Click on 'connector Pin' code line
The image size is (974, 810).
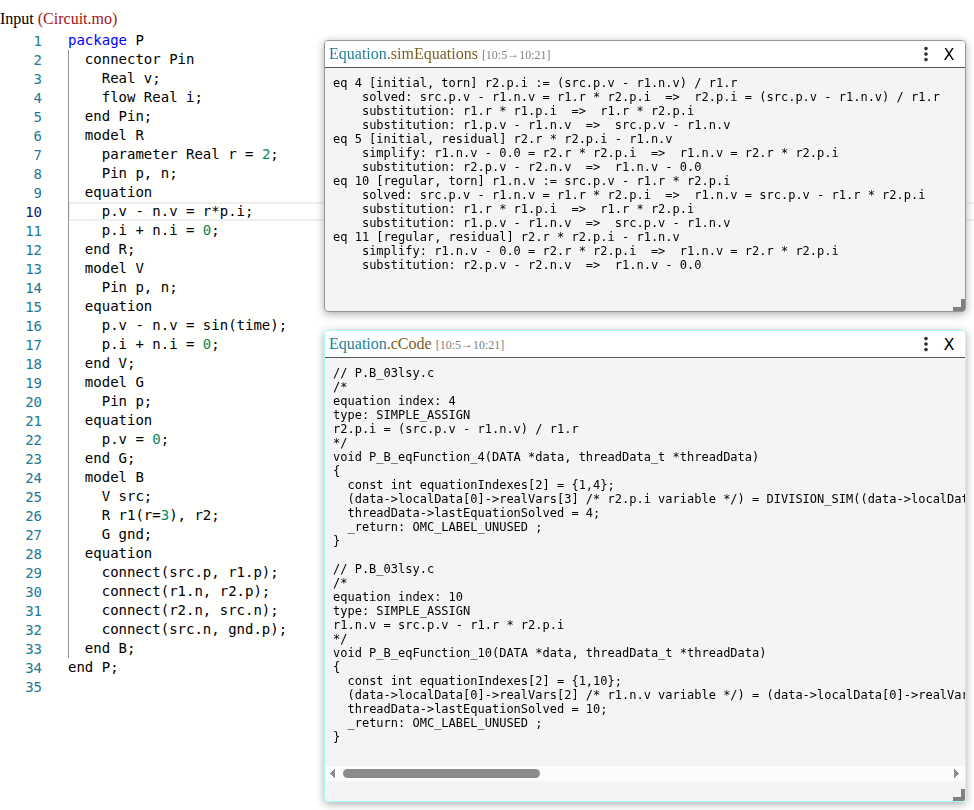pyautogui.click(x=139, y=59)
